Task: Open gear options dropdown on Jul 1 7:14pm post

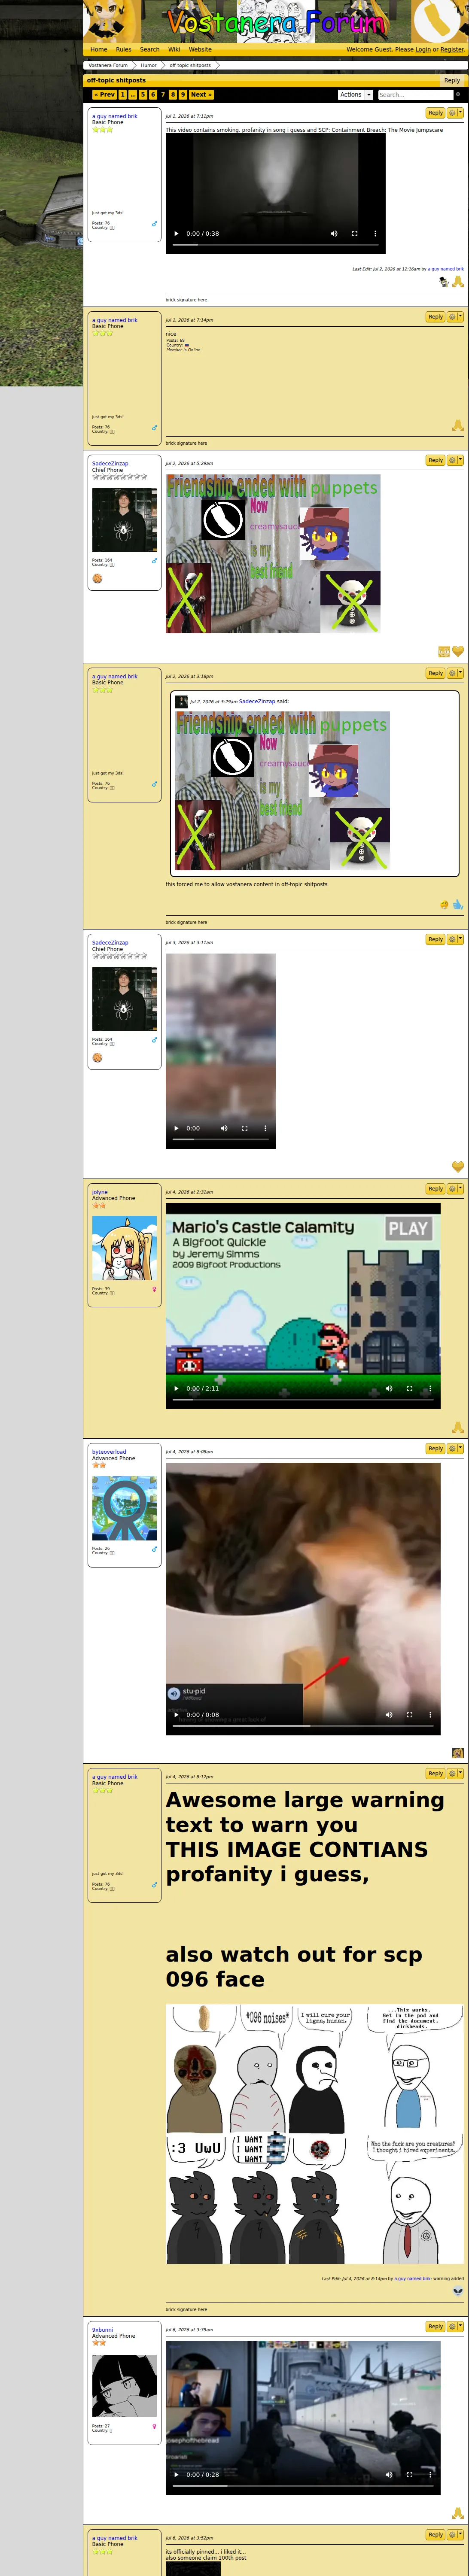Action: click(x=455, y=317)
